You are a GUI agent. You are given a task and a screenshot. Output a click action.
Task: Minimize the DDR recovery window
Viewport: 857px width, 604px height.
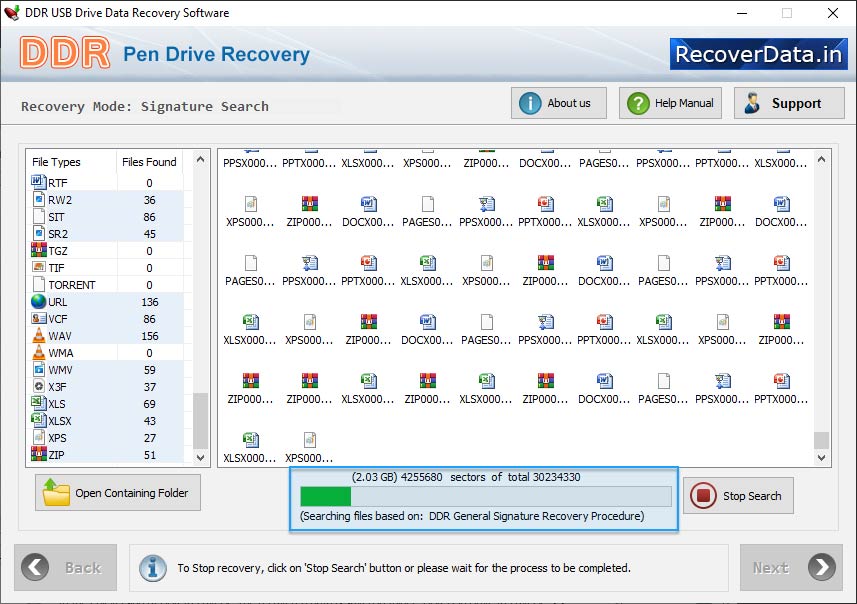(x=742, y=13)
